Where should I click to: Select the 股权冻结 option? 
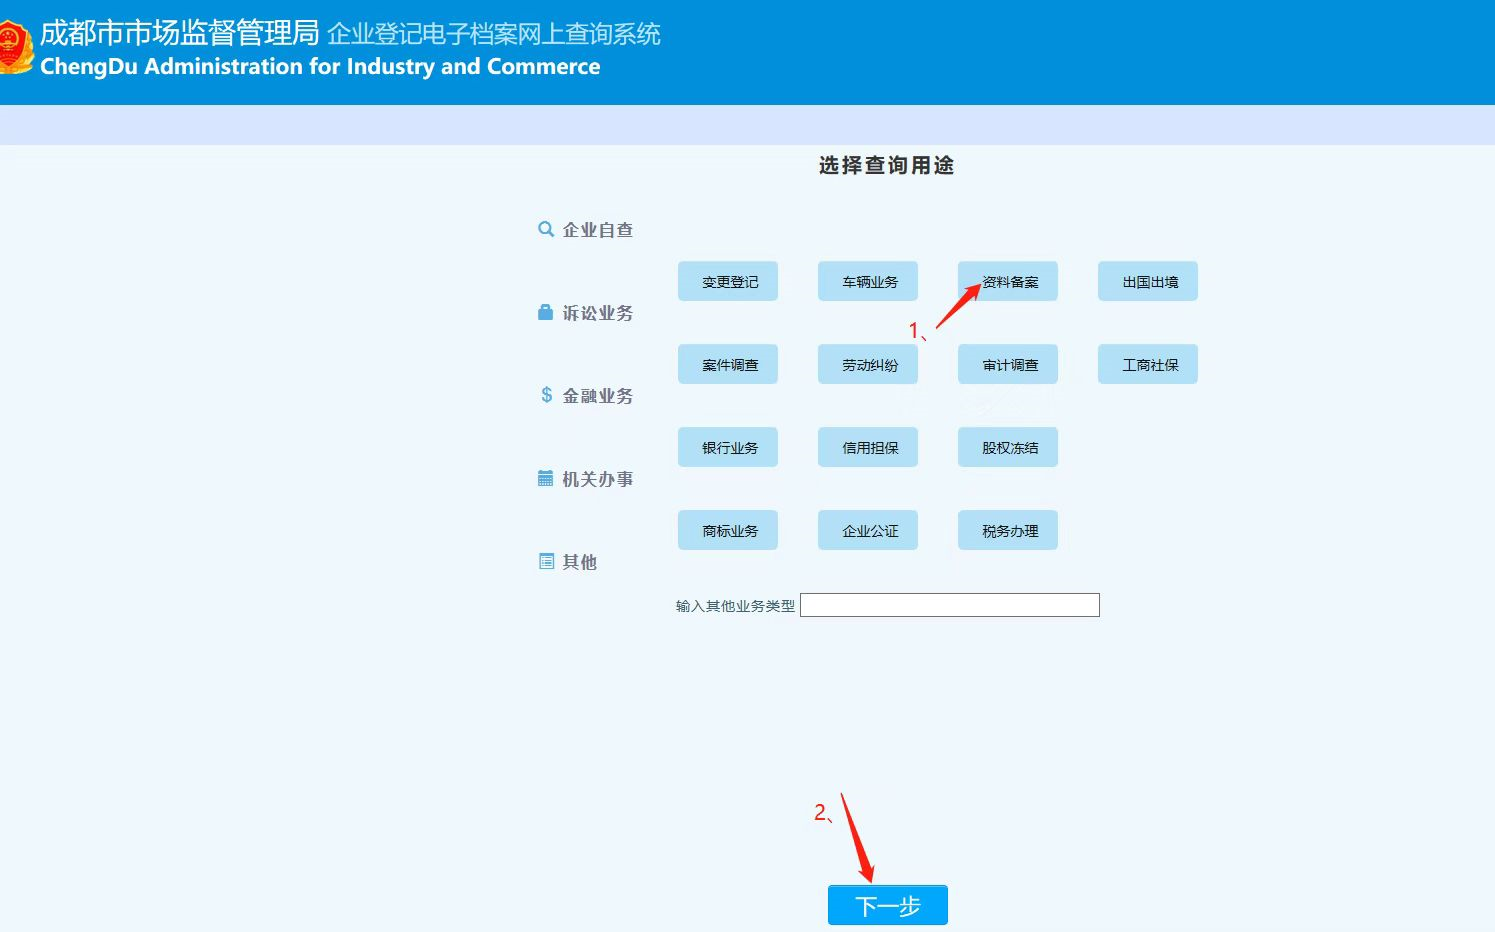[x=1008, y=448]
